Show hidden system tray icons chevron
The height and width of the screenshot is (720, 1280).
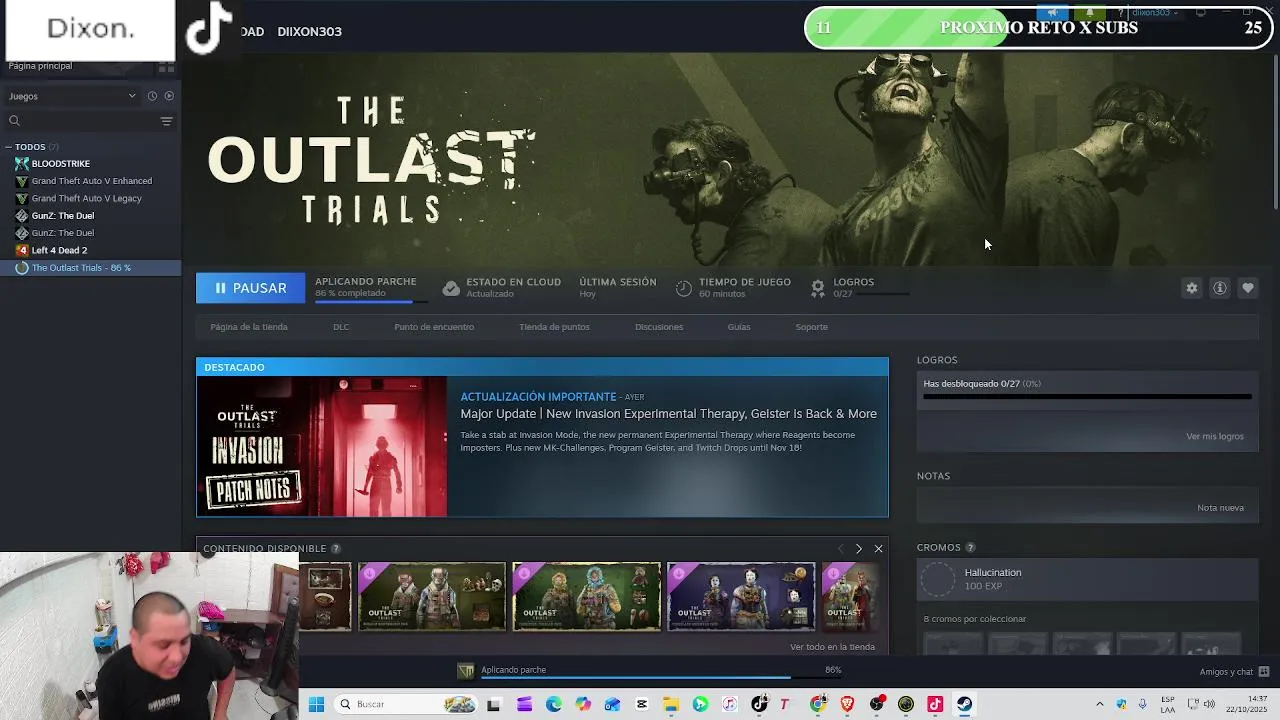[1099, 704]
